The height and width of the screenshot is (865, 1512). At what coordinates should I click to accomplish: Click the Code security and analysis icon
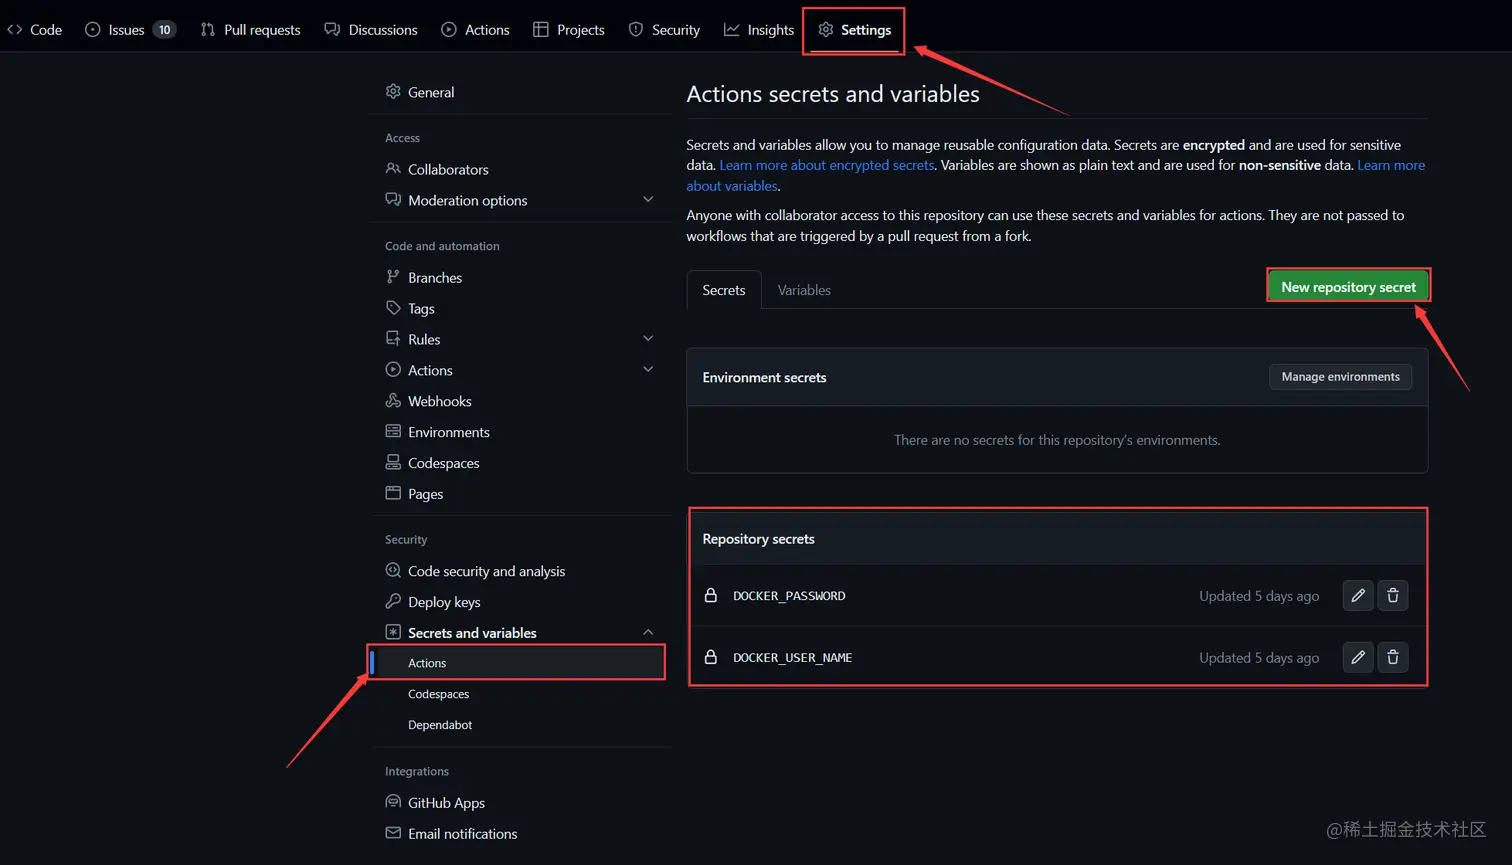(393, 570)
